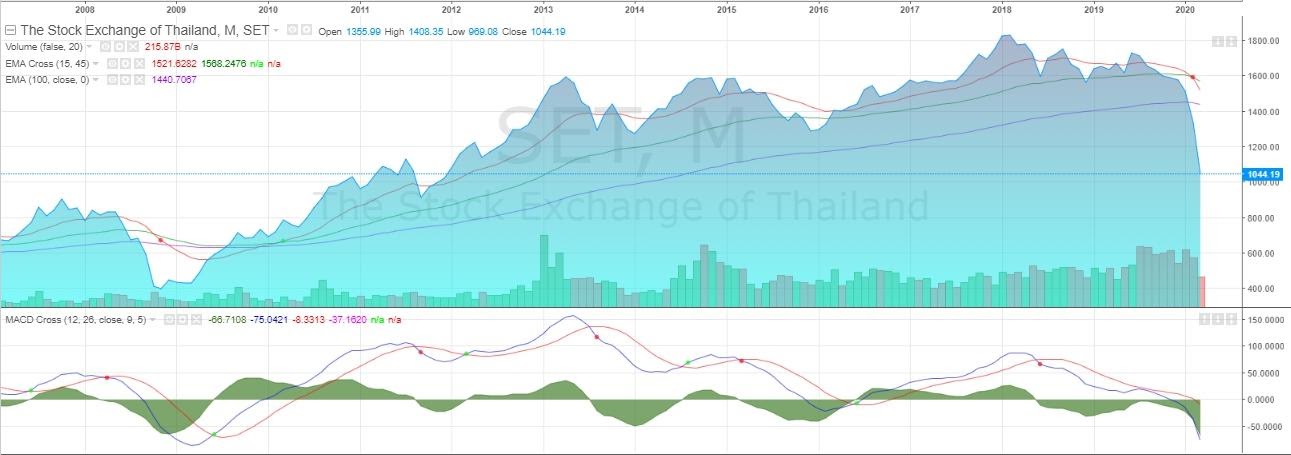Open dropdown arrow beside the SET symbol title

point(276,31)
